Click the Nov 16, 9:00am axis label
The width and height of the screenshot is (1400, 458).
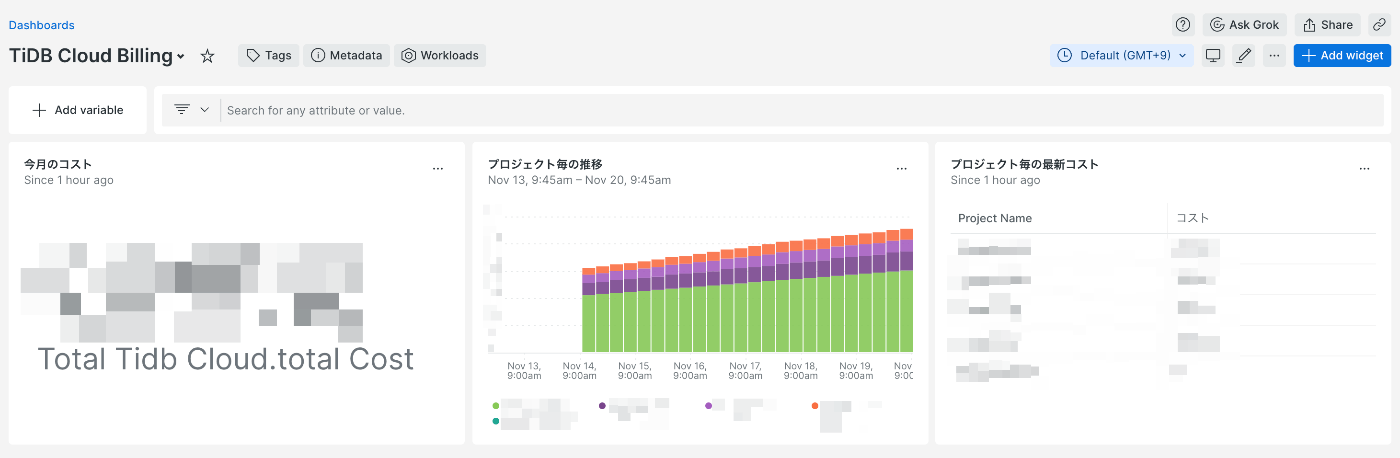click(689, 371)
